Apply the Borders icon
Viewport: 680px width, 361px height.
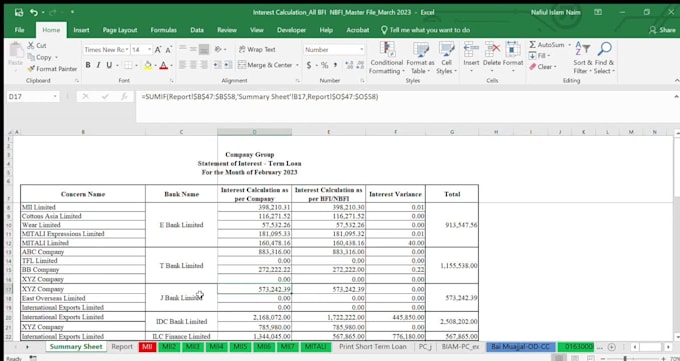(x=128, y=65)
